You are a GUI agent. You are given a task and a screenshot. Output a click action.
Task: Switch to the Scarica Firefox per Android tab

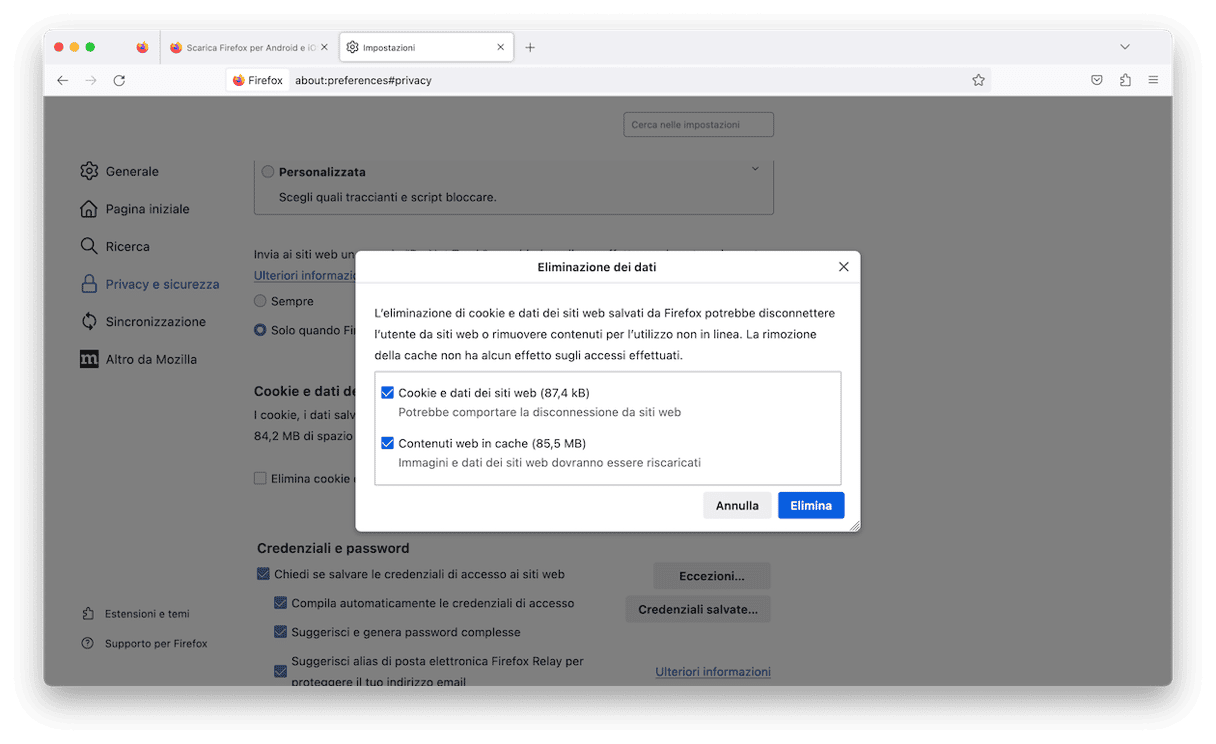248,47
